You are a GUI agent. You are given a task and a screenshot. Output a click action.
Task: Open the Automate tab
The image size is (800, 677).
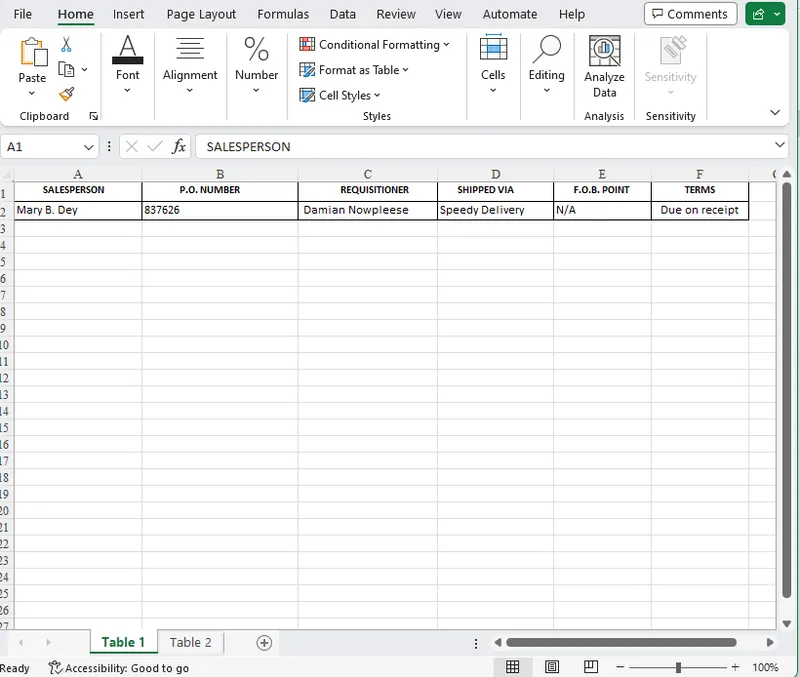tap(510, 14)
